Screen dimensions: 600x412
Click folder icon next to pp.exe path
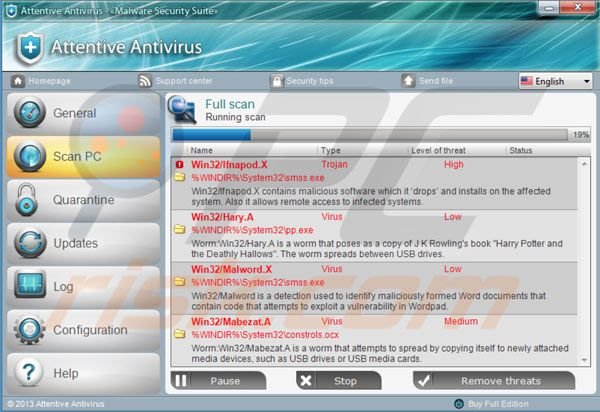[179, 230]
